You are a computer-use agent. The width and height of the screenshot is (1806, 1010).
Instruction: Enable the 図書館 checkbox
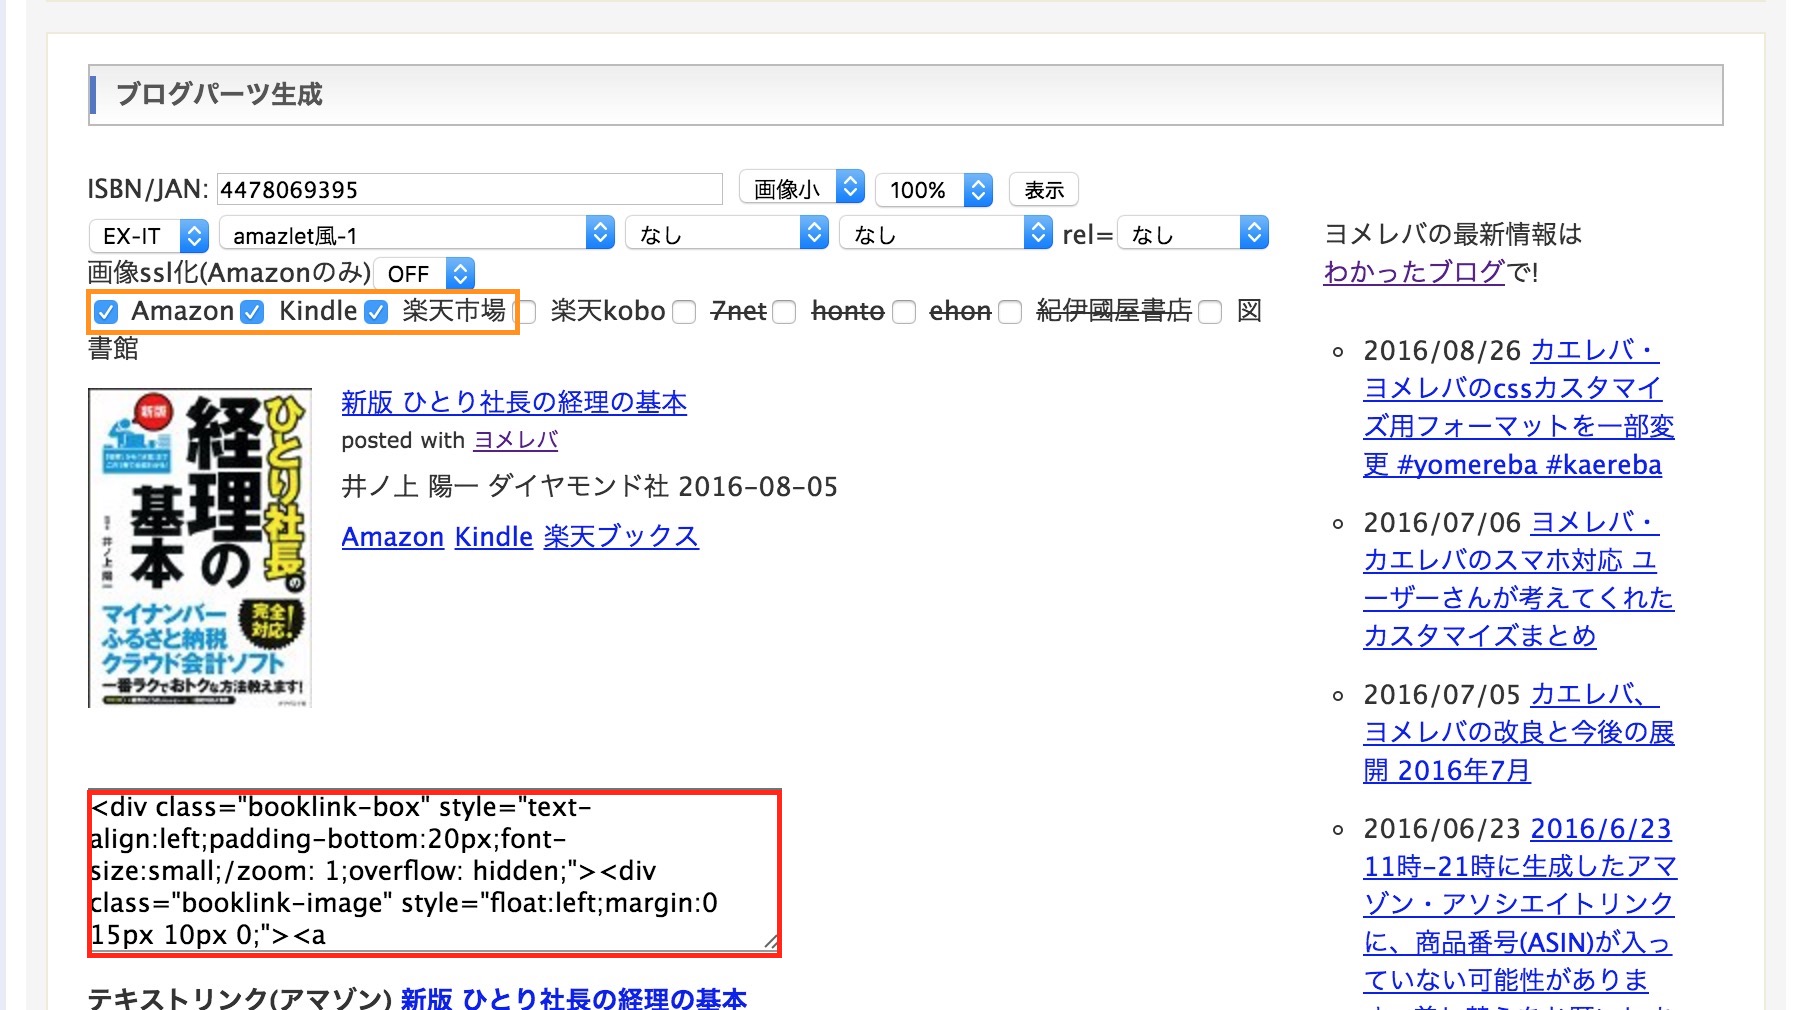pos(1210,312)
